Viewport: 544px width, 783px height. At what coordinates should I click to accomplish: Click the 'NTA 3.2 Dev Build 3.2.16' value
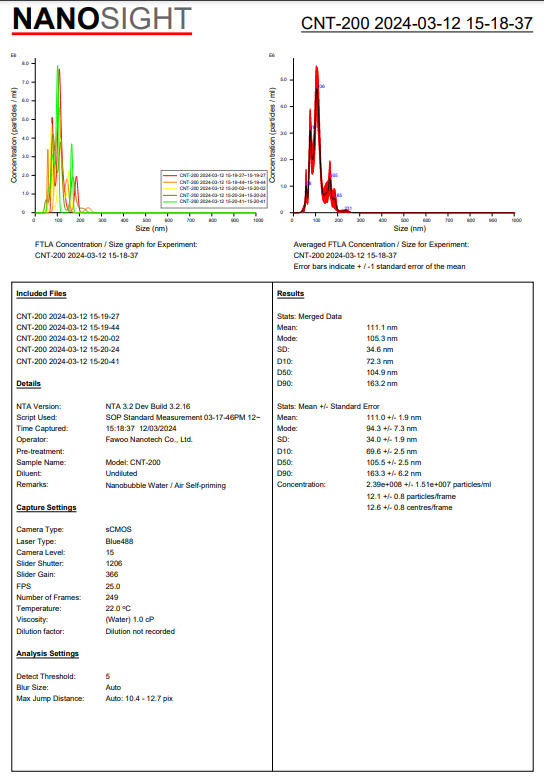(148, 406)
